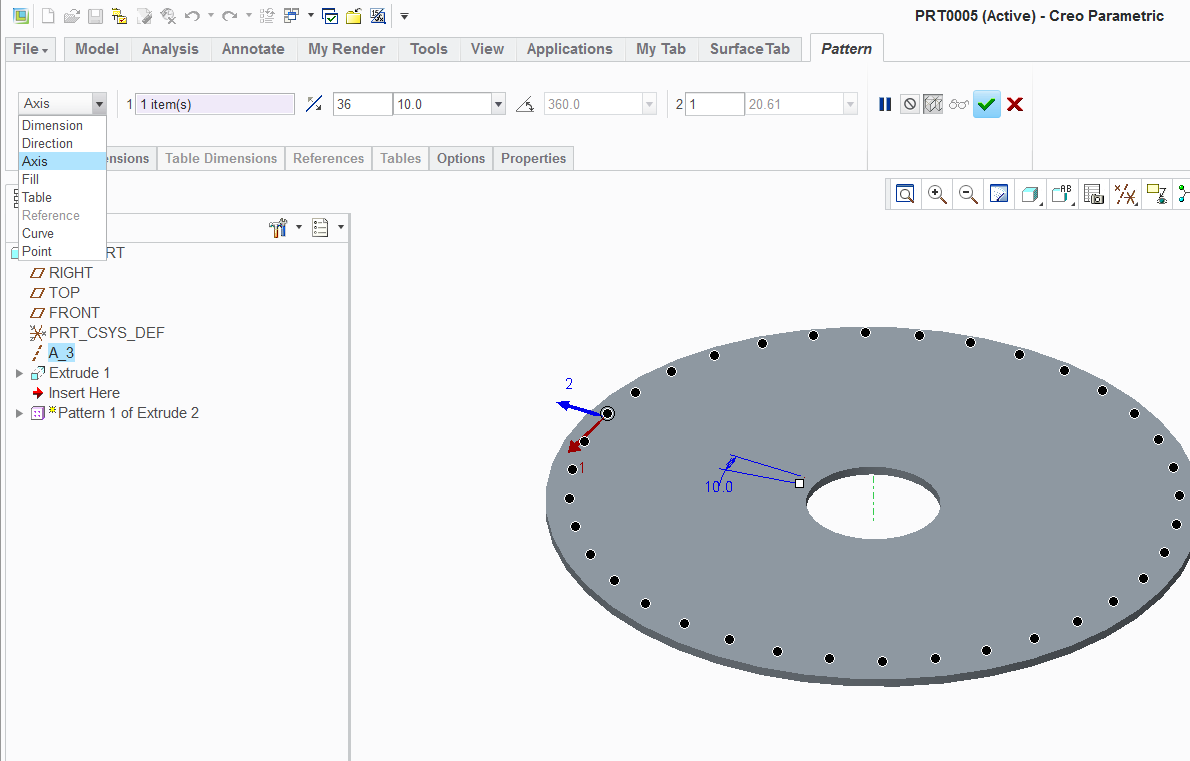Accept the pattern with the green checkmark

point(987,105)
